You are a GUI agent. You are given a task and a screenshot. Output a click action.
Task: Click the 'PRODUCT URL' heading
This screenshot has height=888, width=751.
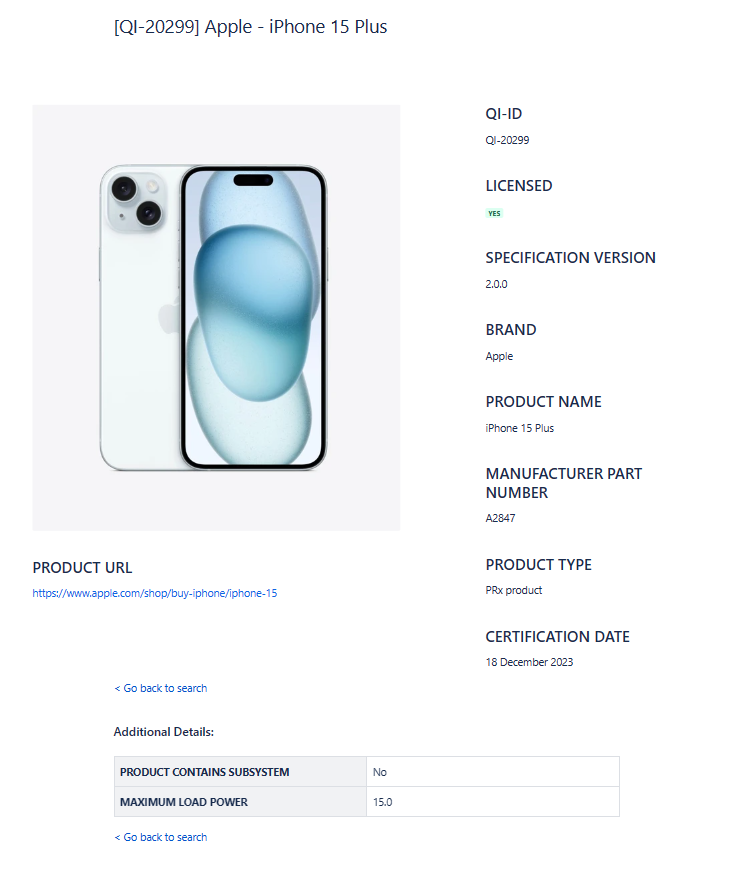(82, 568)
